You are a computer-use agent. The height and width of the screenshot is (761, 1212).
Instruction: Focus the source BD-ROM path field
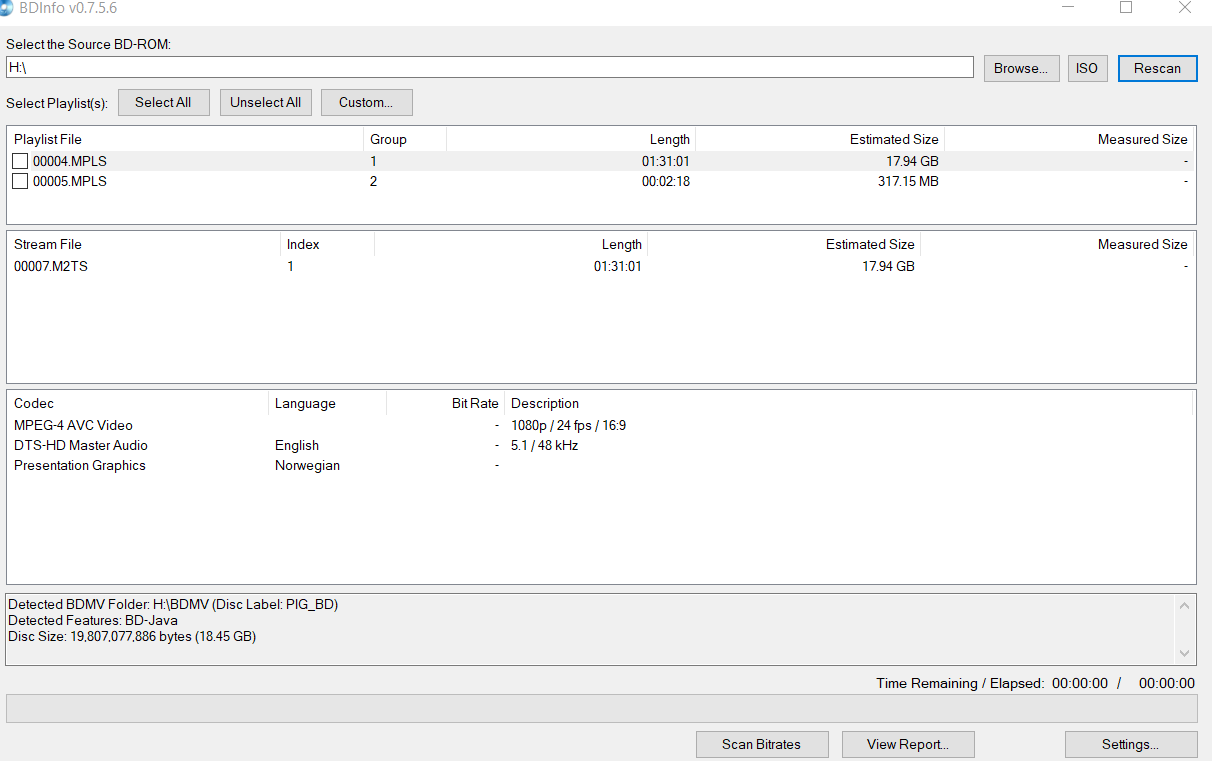(x=490, y=67)
